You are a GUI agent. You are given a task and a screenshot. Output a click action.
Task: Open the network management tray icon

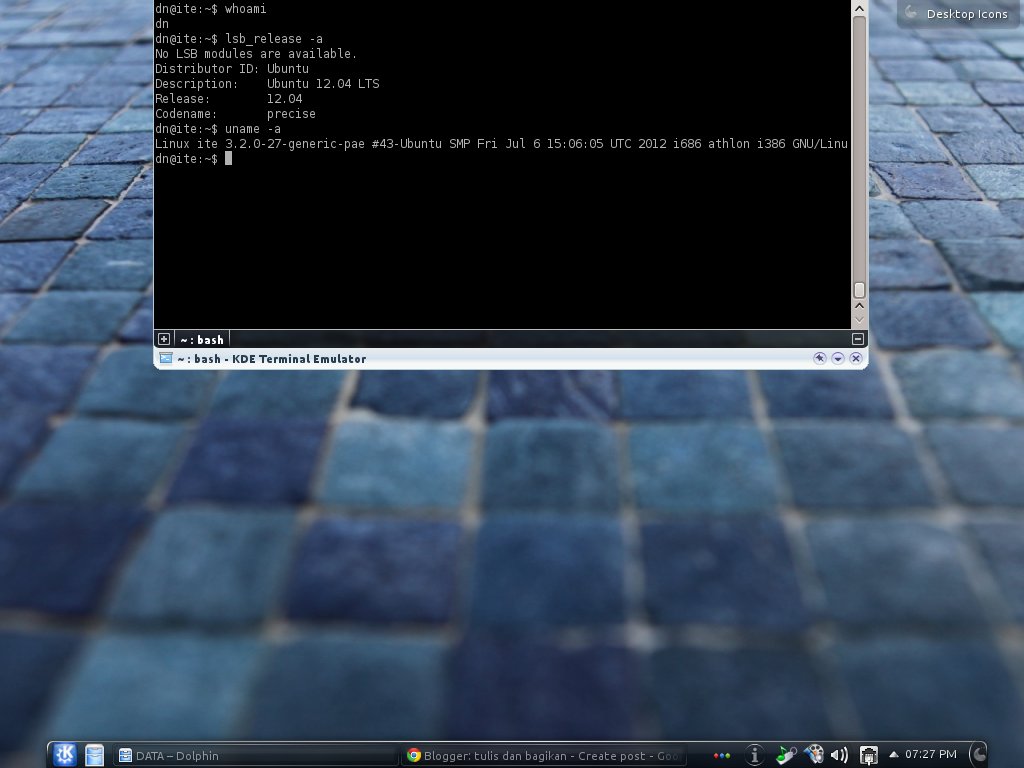(869, 755)
